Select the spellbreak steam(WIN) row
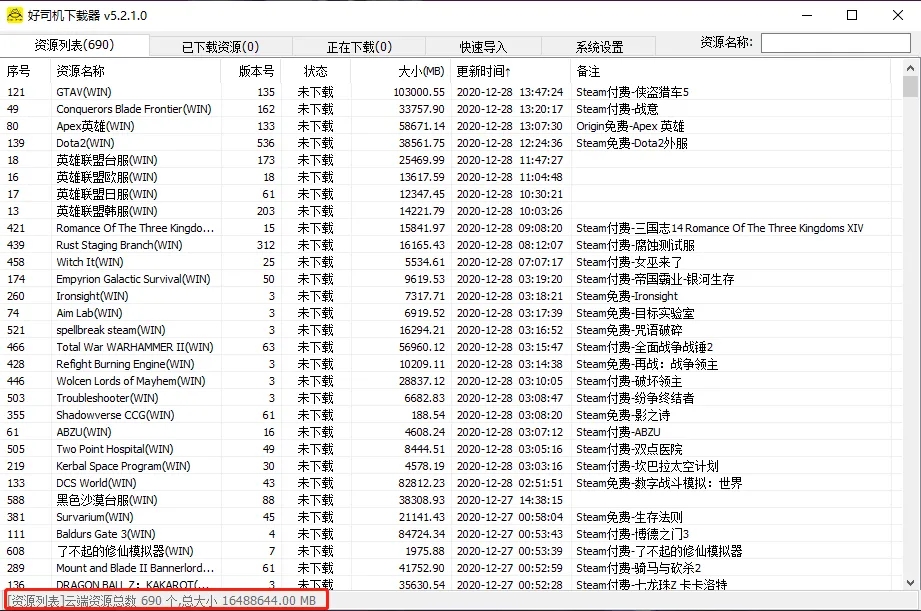This screenshot has height=611, width=921. click(451, 331)
